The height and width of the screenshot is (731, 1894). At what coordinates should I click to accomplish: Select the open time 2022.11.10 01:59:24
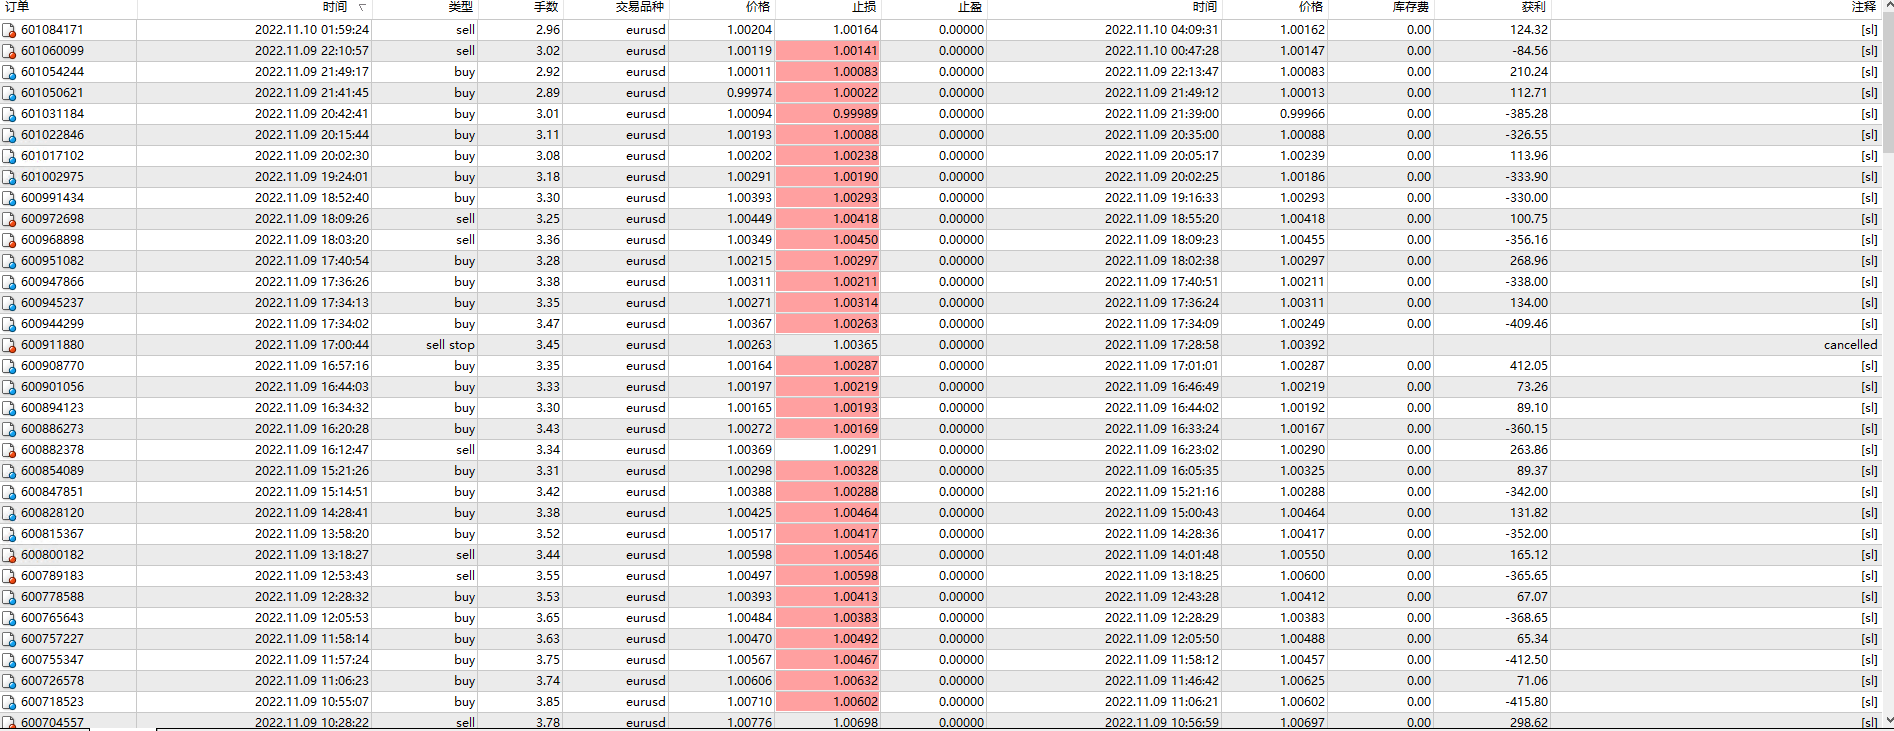point(311,30)
